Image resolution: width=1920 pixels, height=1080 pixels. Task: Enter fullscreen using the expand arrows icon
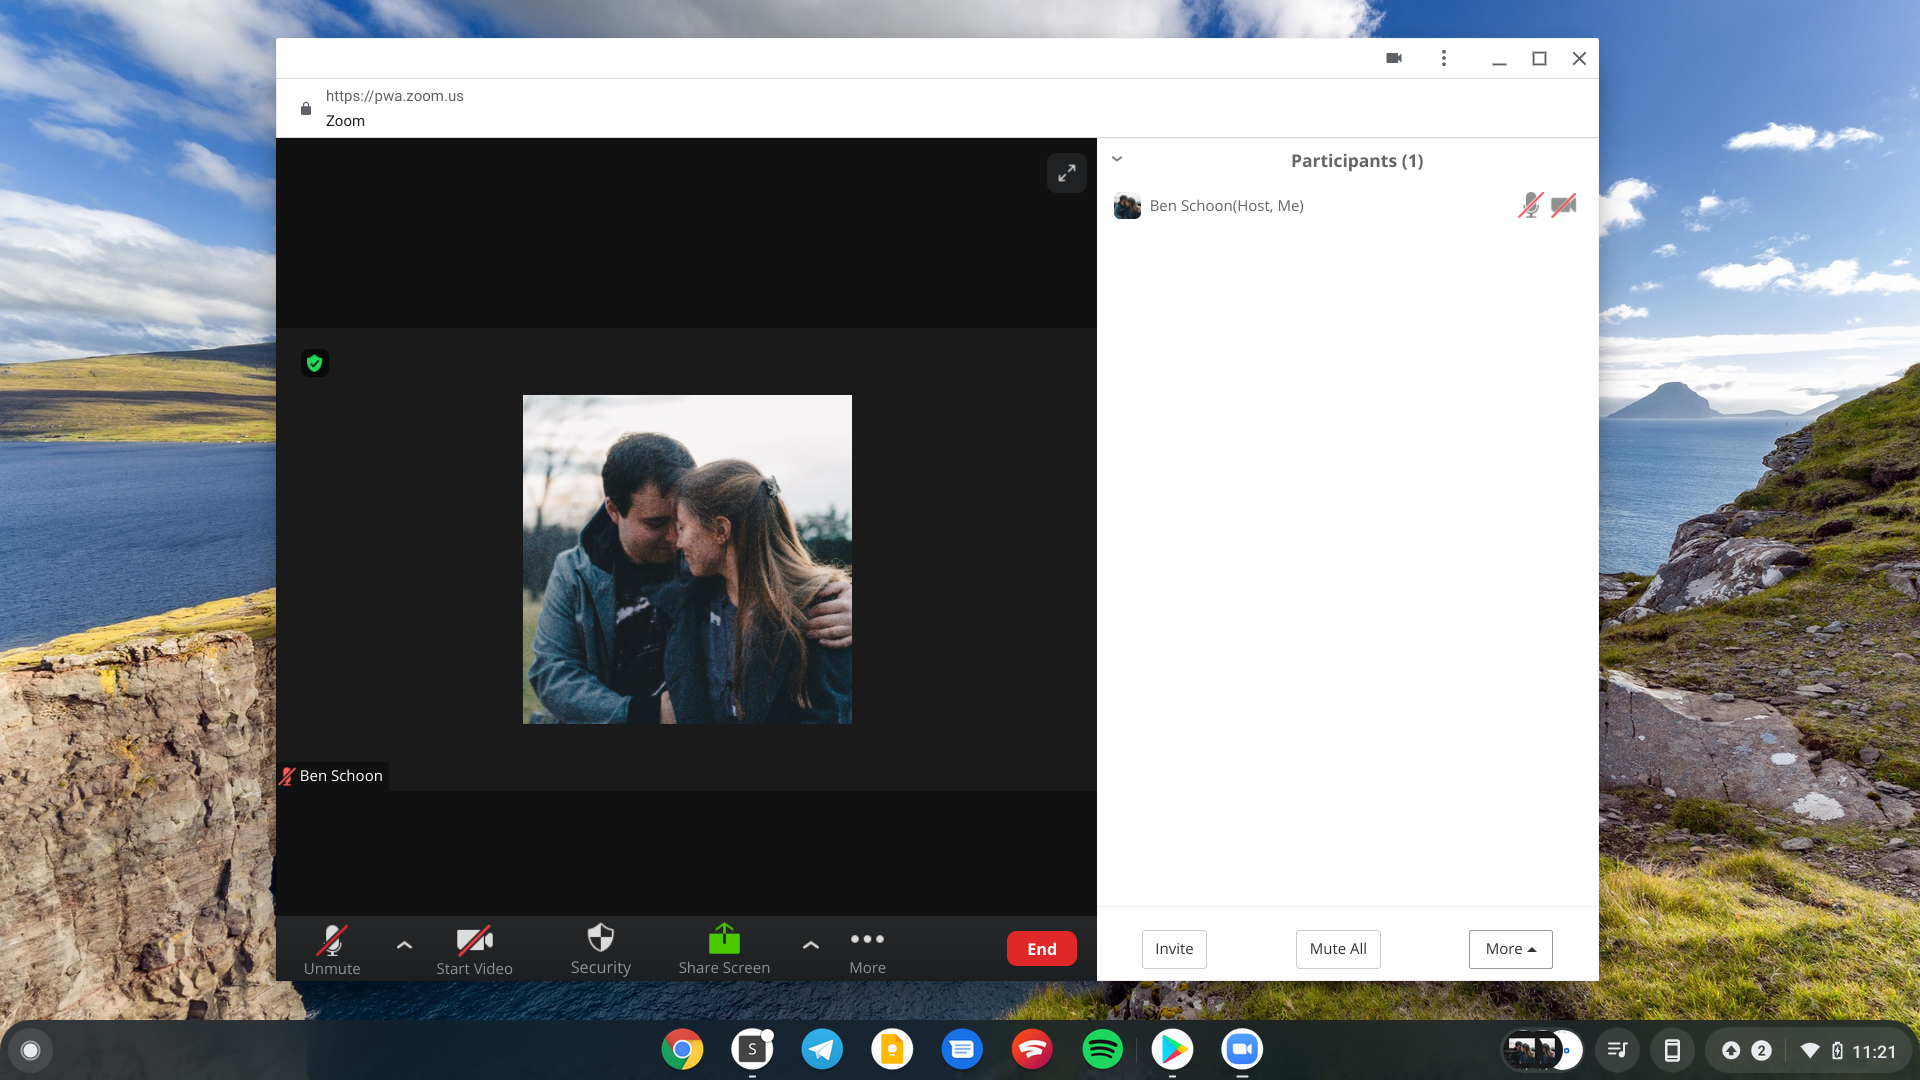(1067, 173)
